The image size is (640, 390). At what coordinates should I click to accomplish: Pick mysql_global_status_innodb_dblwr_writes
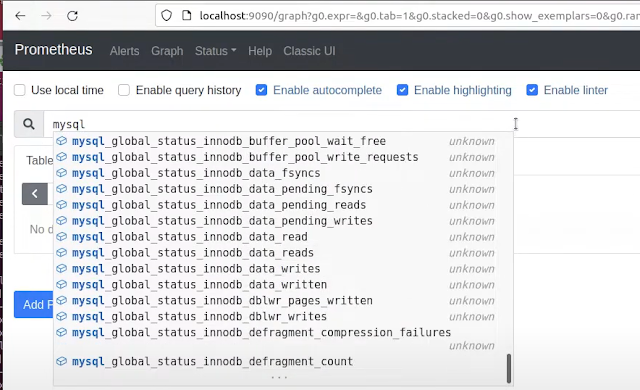(283, 317)
